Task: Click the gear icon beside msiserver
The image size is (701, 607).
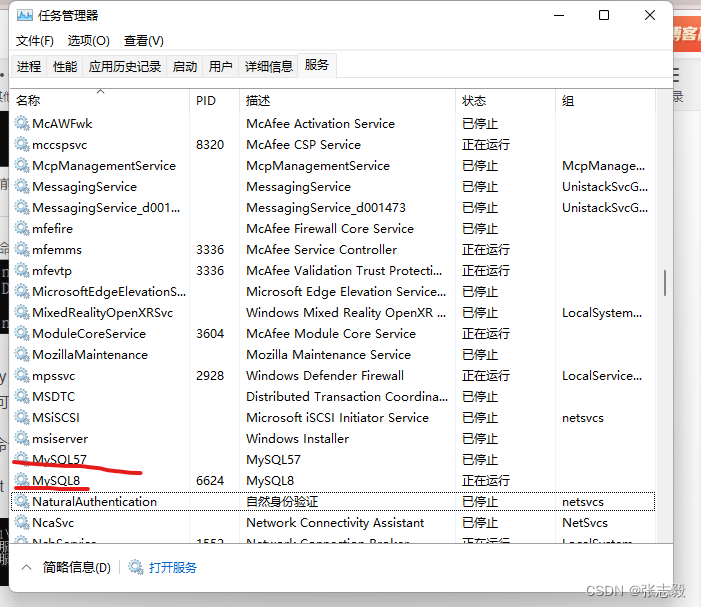Action: point(22,438)
